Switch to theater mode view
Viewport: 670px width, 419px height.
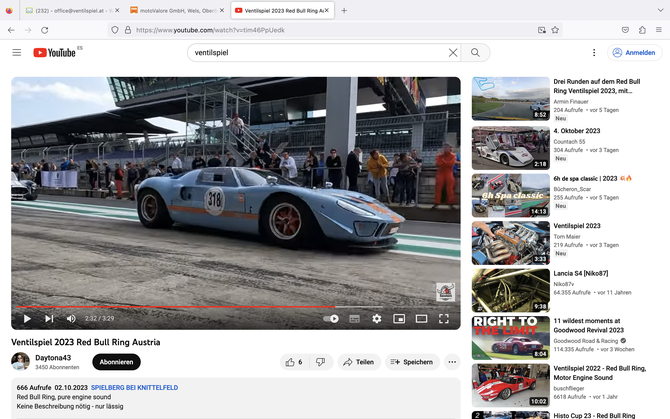tap(421, 319)
